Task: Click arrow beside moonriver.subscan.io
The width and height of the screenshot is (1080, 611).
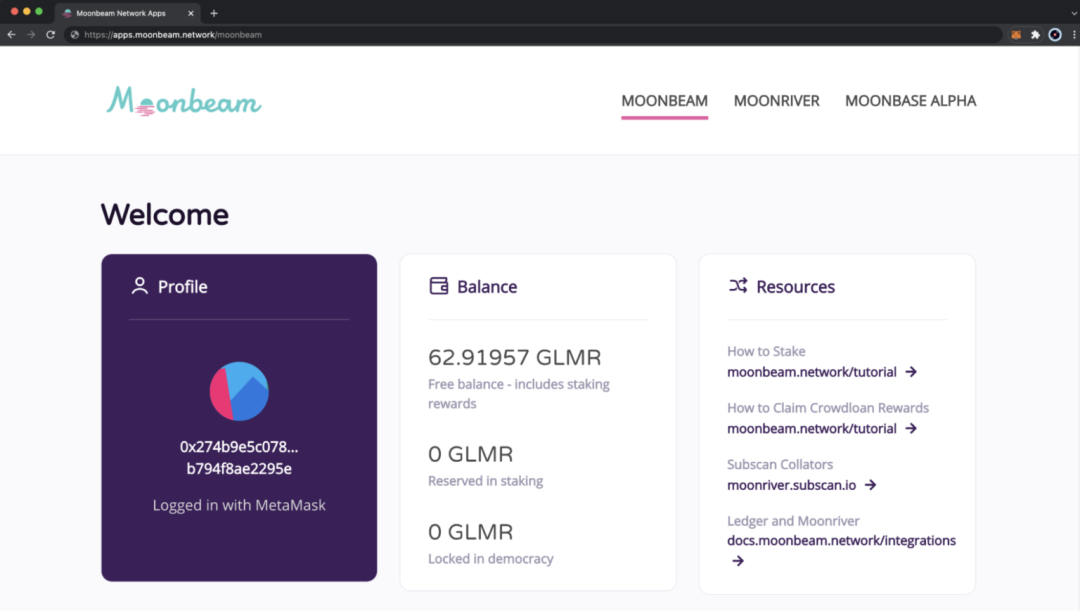Action: pos(871,485)
